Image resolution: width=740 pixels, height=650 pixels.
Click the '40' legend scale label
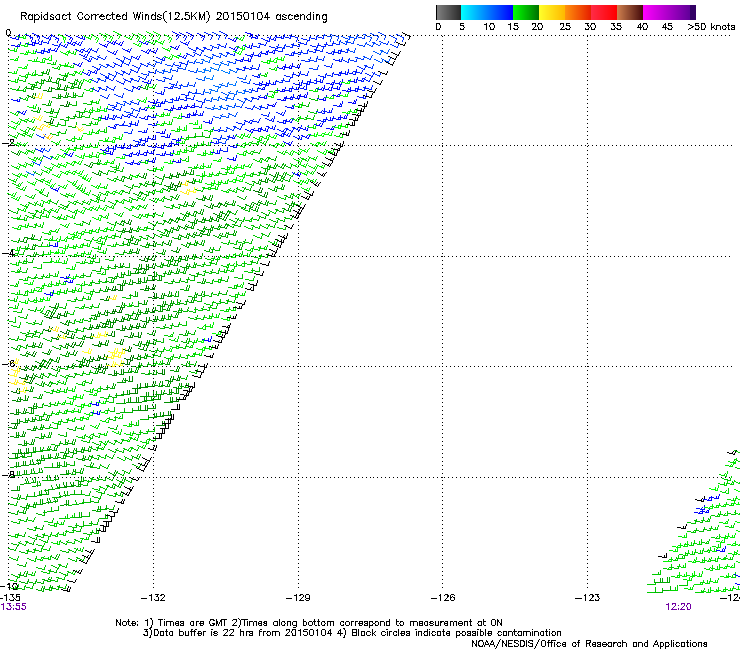coord(642,27)
